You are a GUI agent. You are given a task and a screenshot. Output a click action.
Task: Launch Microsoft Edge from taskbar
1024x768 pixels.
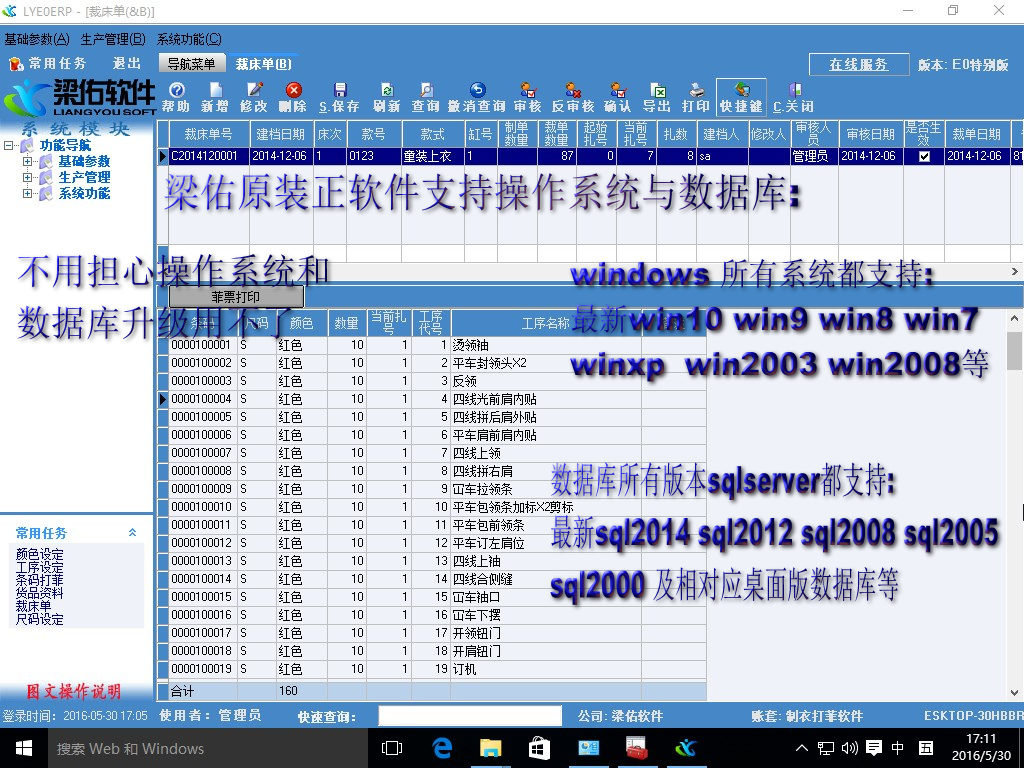click(x=442, y=748)
